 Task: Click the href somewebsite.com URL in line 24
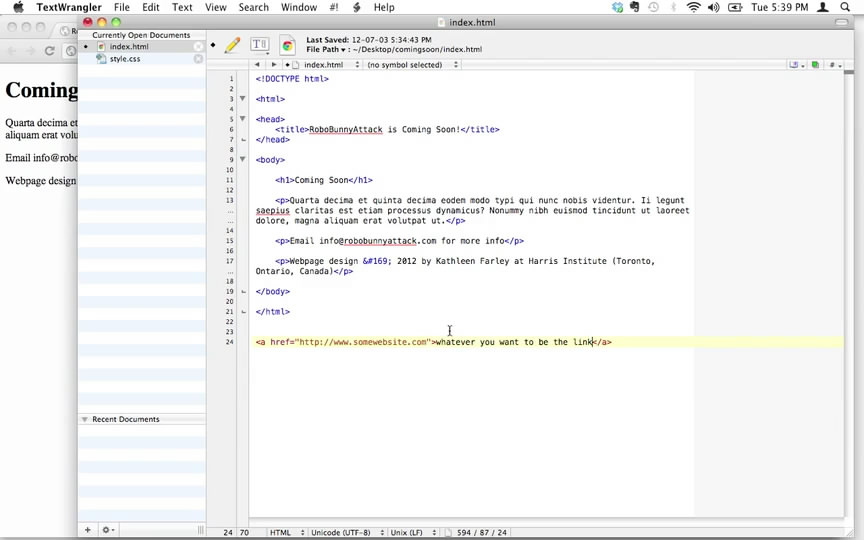click(x=364, y=342)
